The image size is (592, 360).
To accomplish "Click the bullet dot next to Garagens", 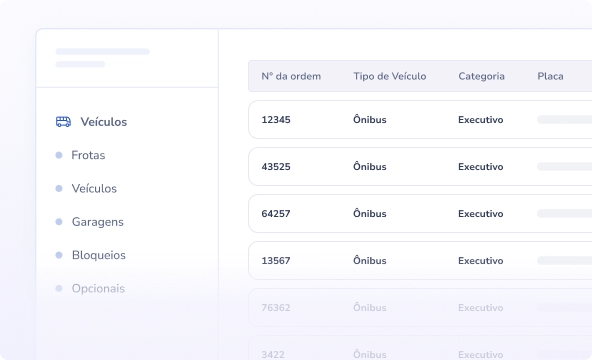I will (59, 222).
